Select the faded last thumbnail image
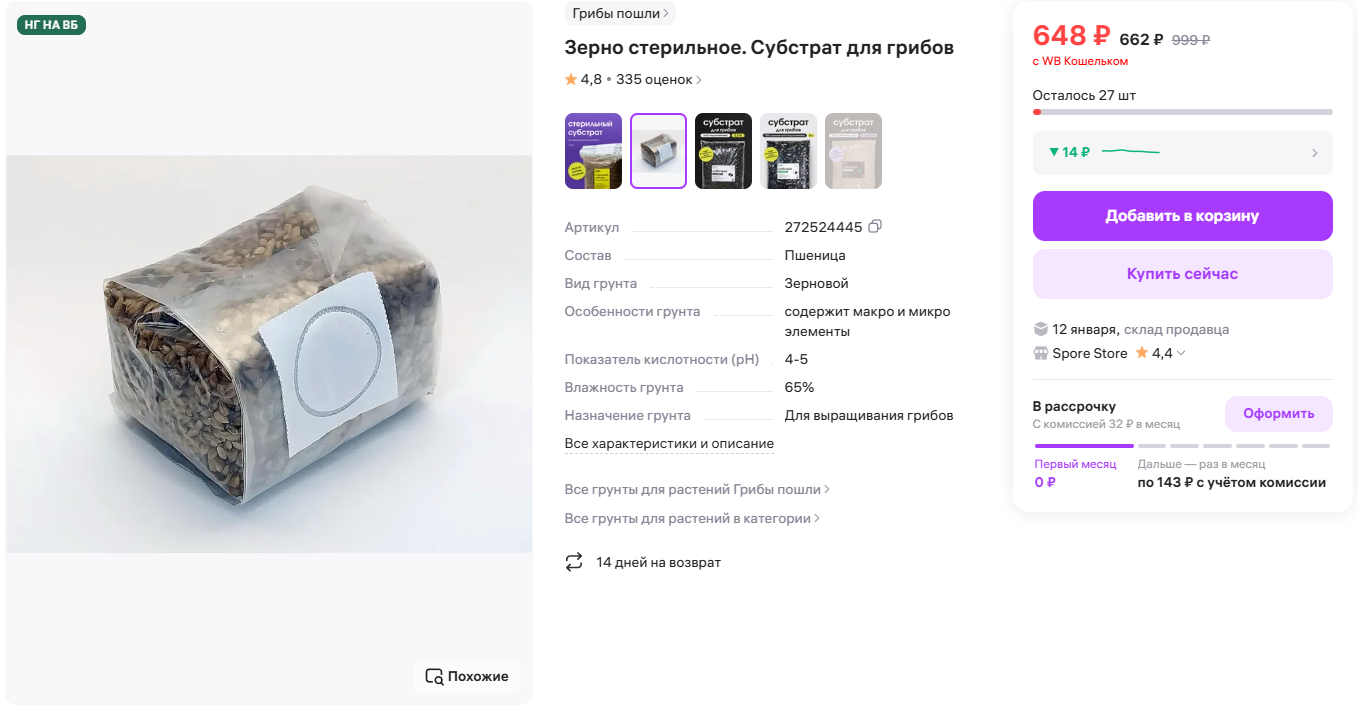Viewport: 1358px width, 710px height. tap(853, 151)
